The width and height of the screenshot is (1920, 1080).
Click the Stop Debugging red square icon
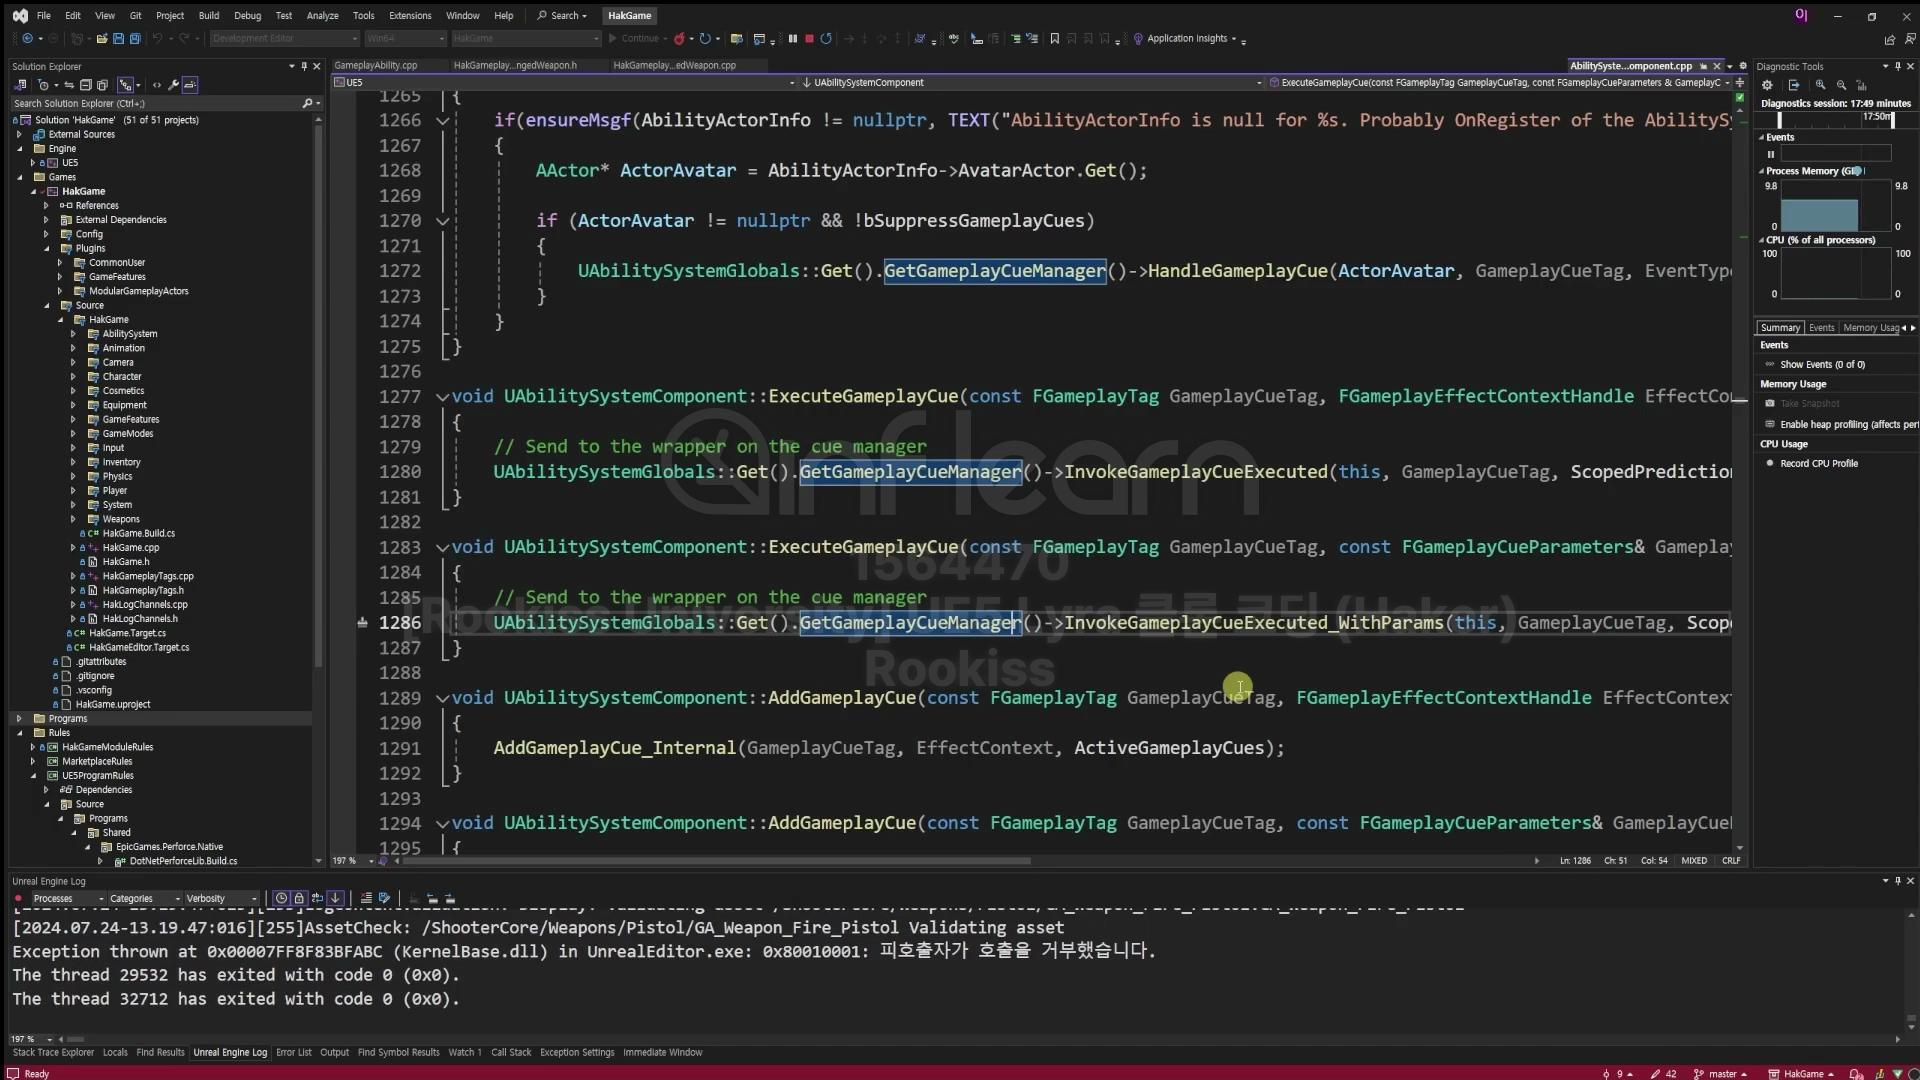click(809, 39)
